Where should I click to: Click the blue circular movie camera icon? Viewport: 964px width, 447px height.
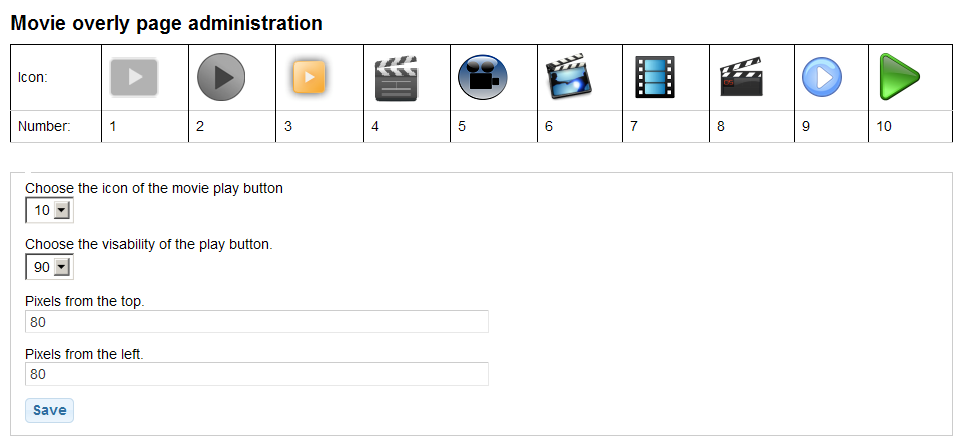(x=483, y=77)
